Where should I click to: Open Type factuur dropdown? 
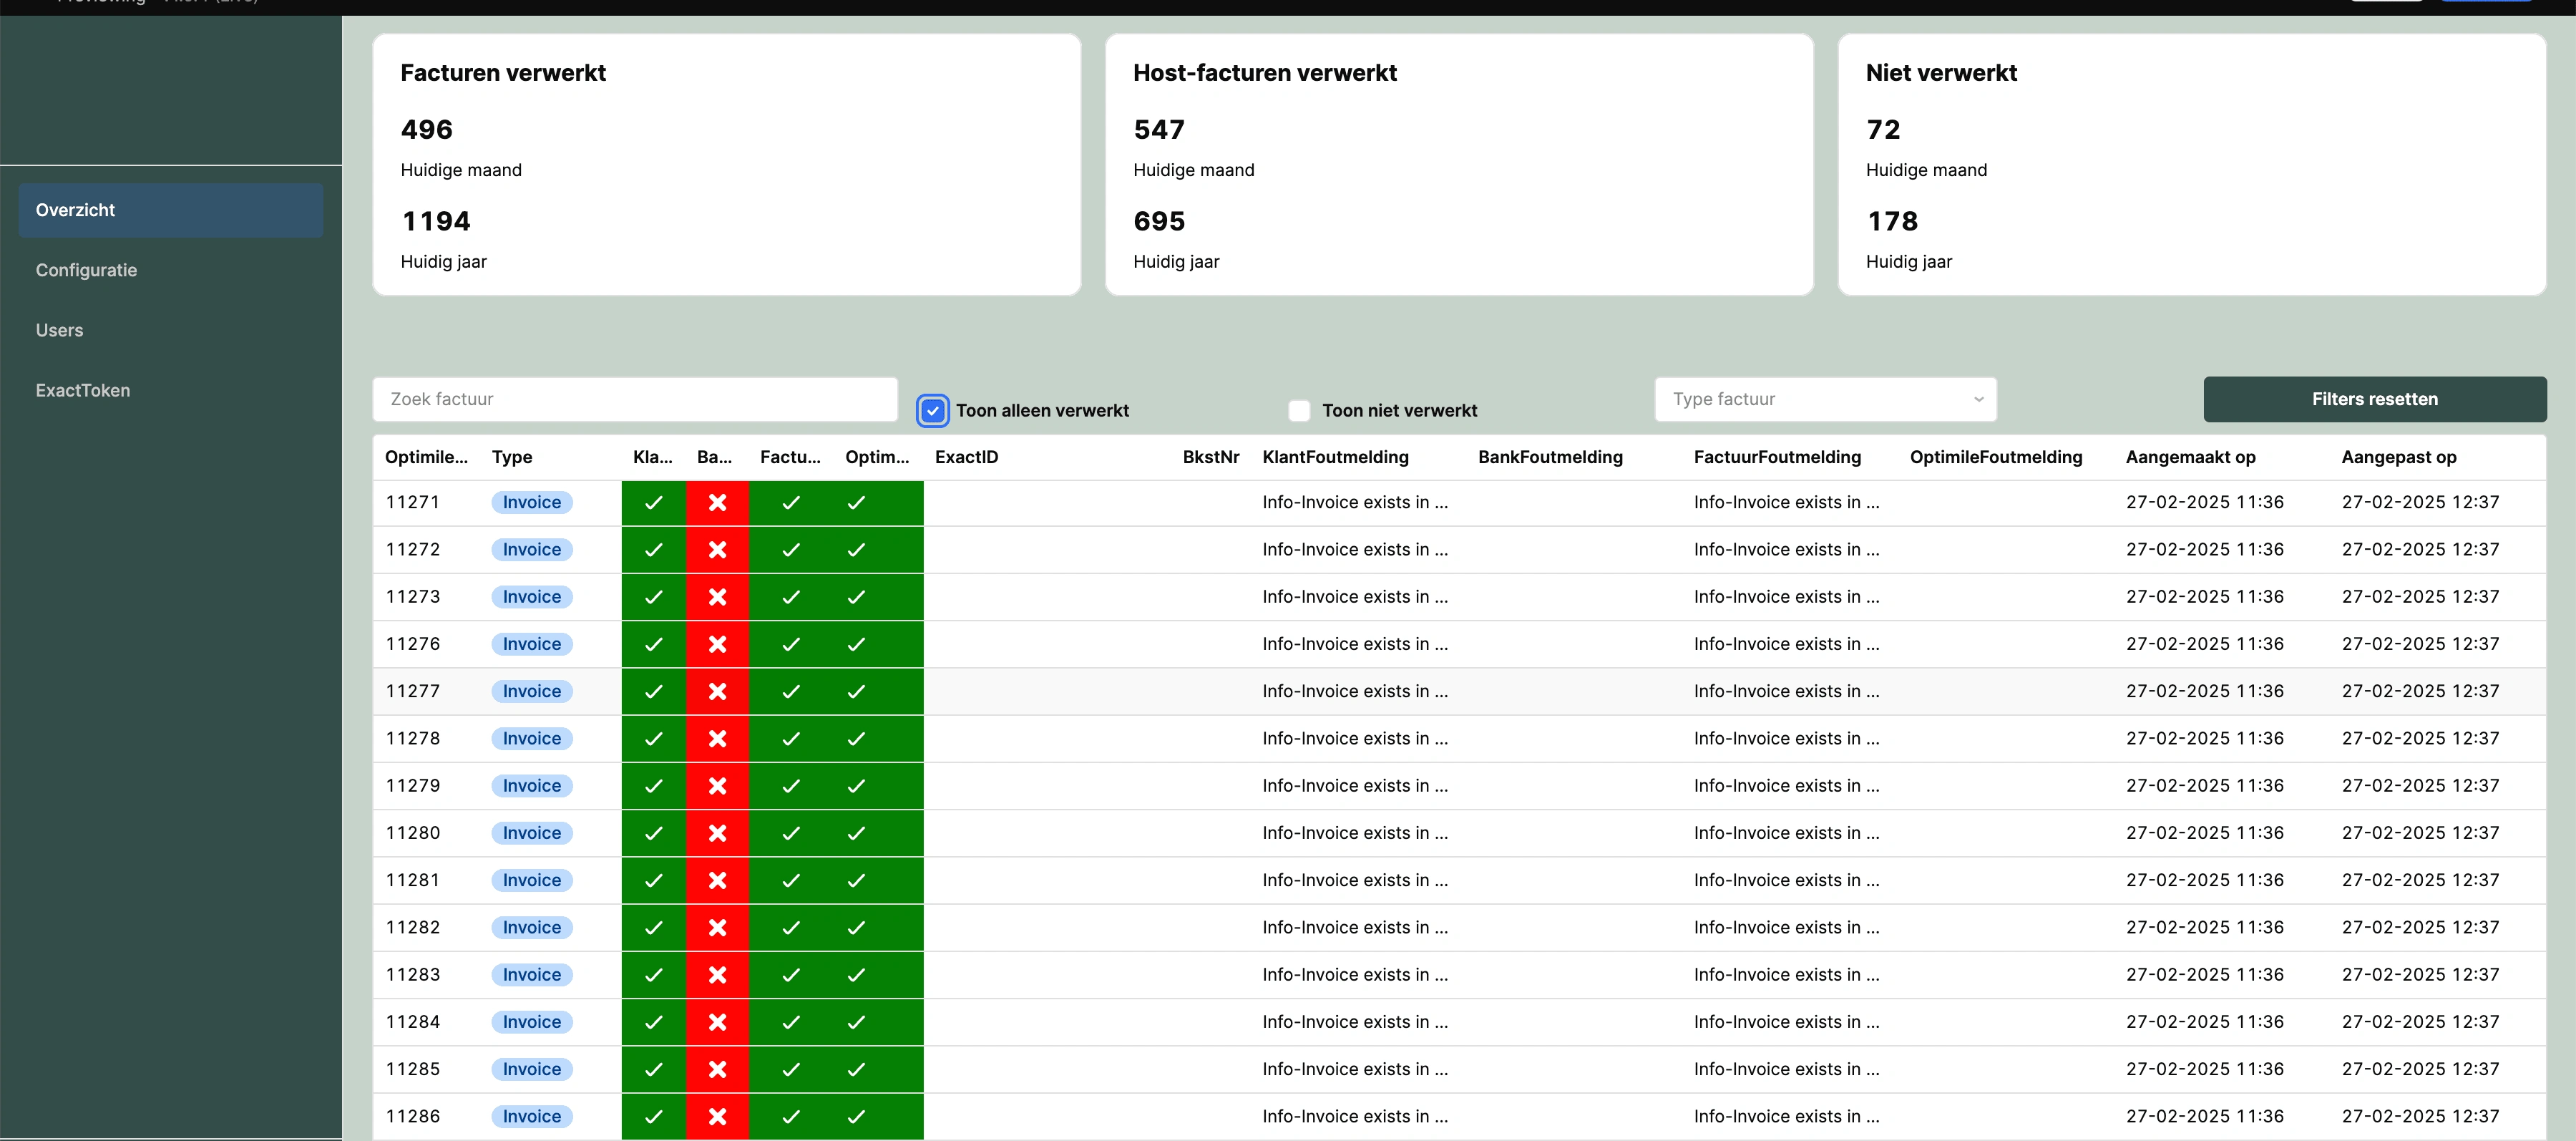pyautogui.click(x=1824, y=399)
